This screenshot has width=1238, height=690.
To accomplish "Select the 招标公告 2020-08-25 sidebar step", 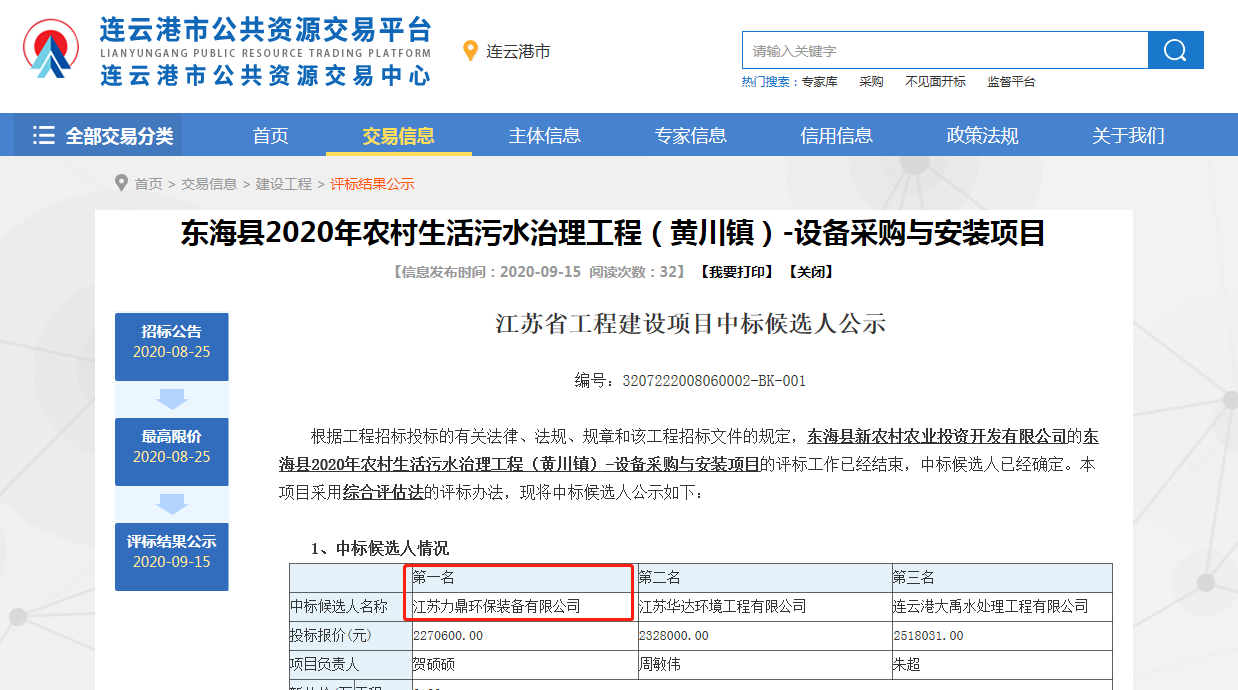I will (171, 346).
